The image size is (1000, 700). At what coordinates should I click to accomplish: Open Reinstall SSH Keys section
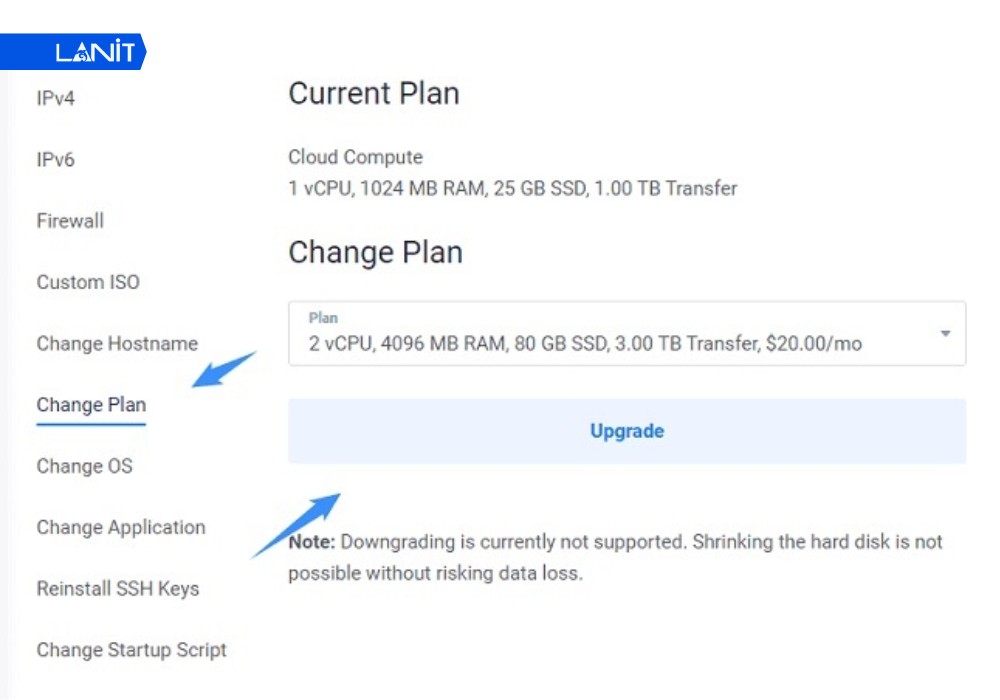point(117,589)
